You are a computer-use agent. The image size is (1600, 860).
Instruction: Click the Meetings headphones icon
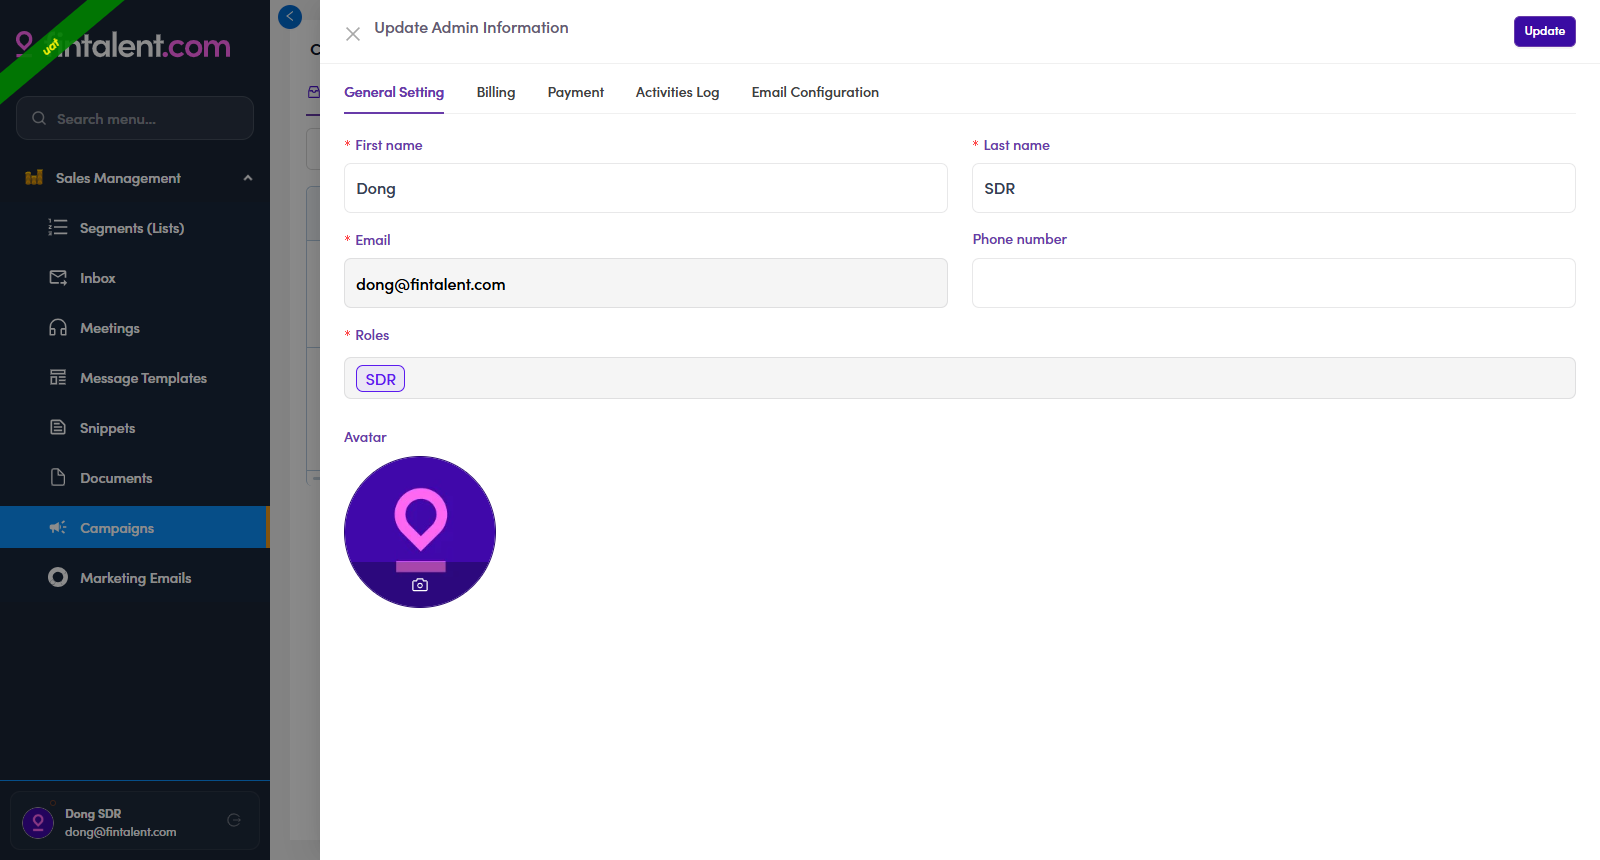coord(58,328)
